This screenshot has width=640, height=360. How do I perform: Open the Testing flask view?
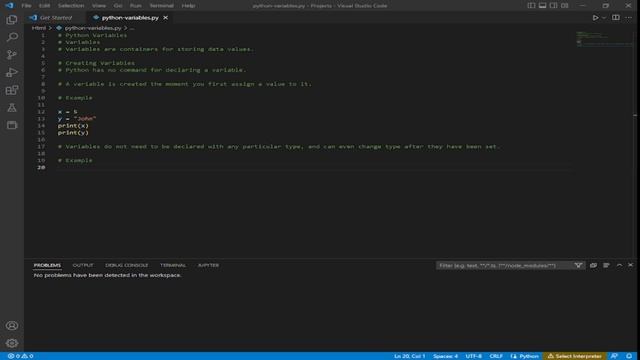[x=12, y=107]
